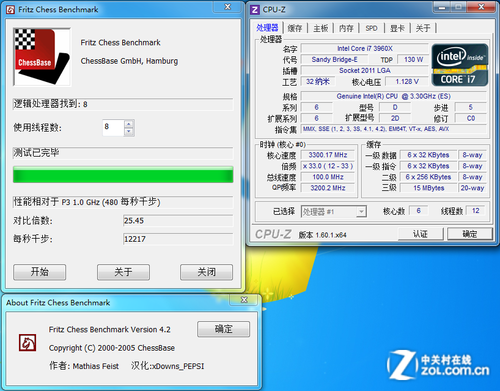This screenshot has width=500, height=391.
Task: Click the green benchmark progress bar
Action: (x=123, y=175)
